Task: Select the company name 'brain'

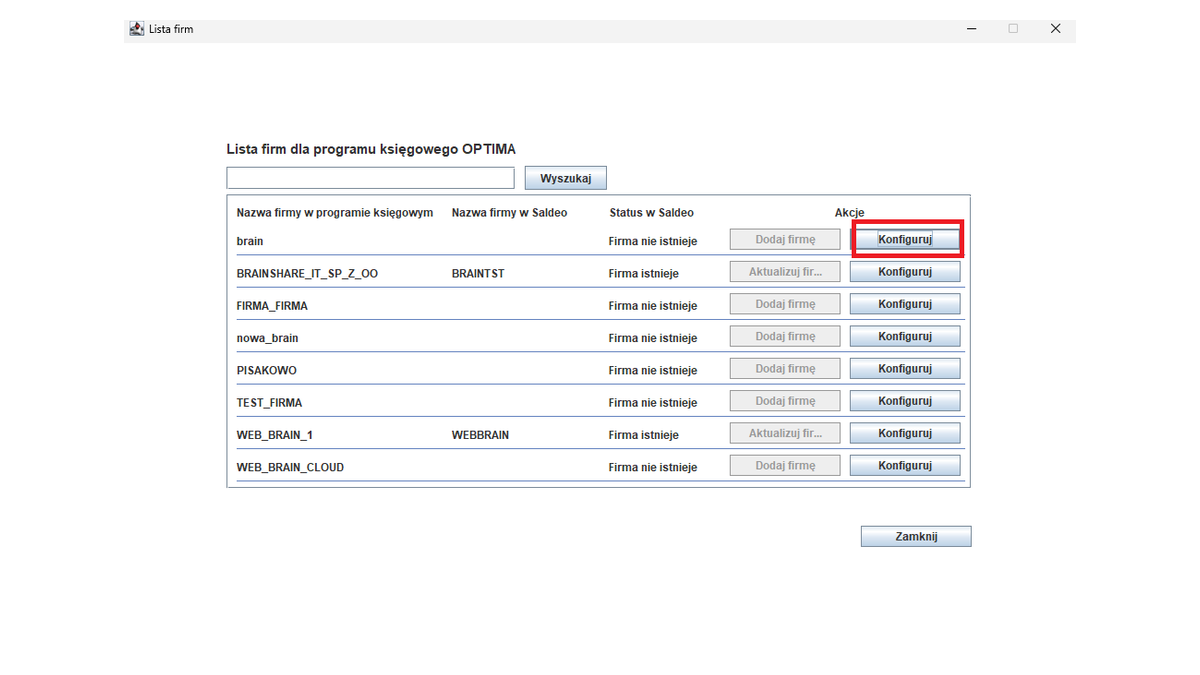Action: click(x=250, y=241)
